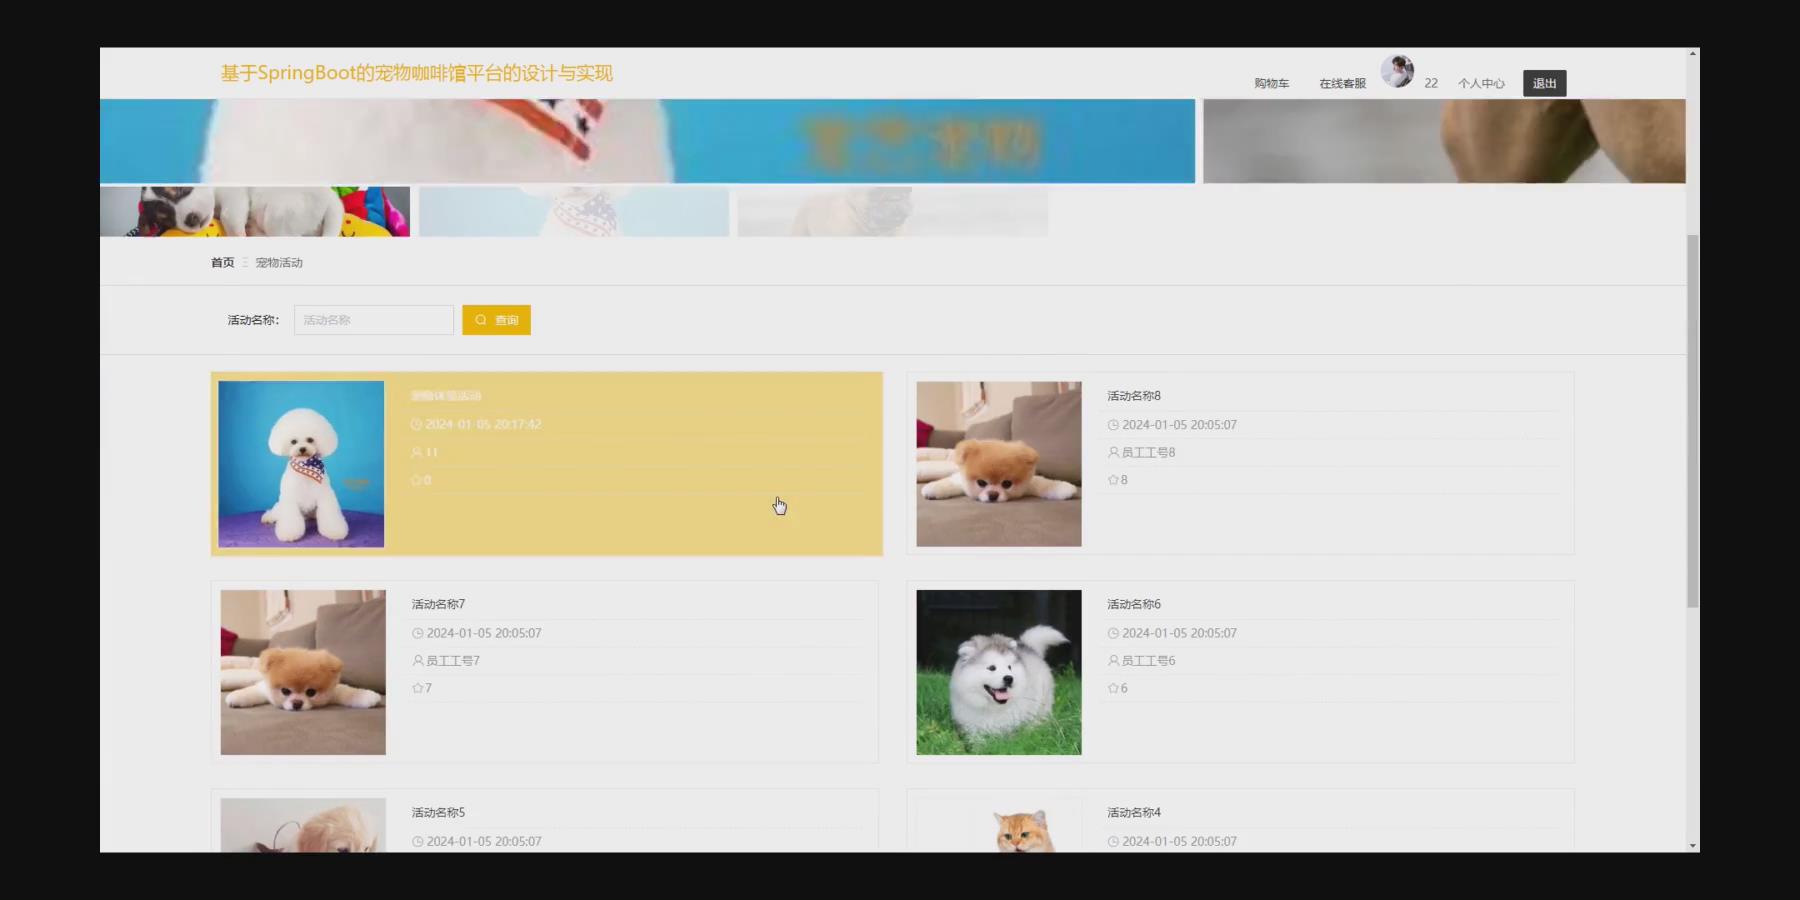Click the 活动名称6 fluffy dog image

999,672
